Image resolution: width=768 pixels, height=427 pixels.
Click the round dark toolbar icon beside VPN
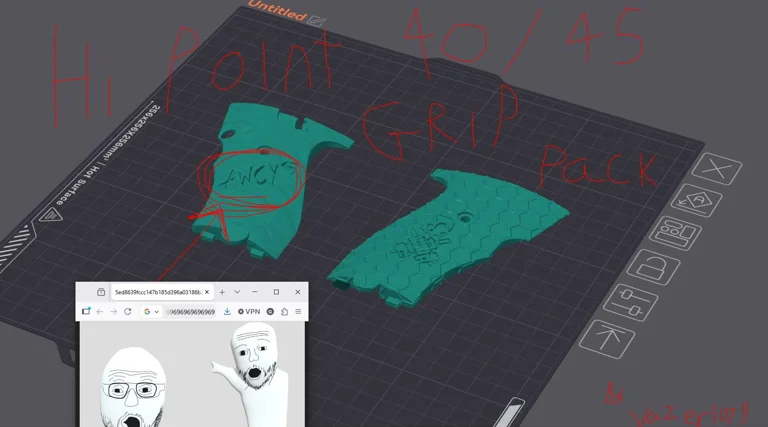(x=270, y=311)
